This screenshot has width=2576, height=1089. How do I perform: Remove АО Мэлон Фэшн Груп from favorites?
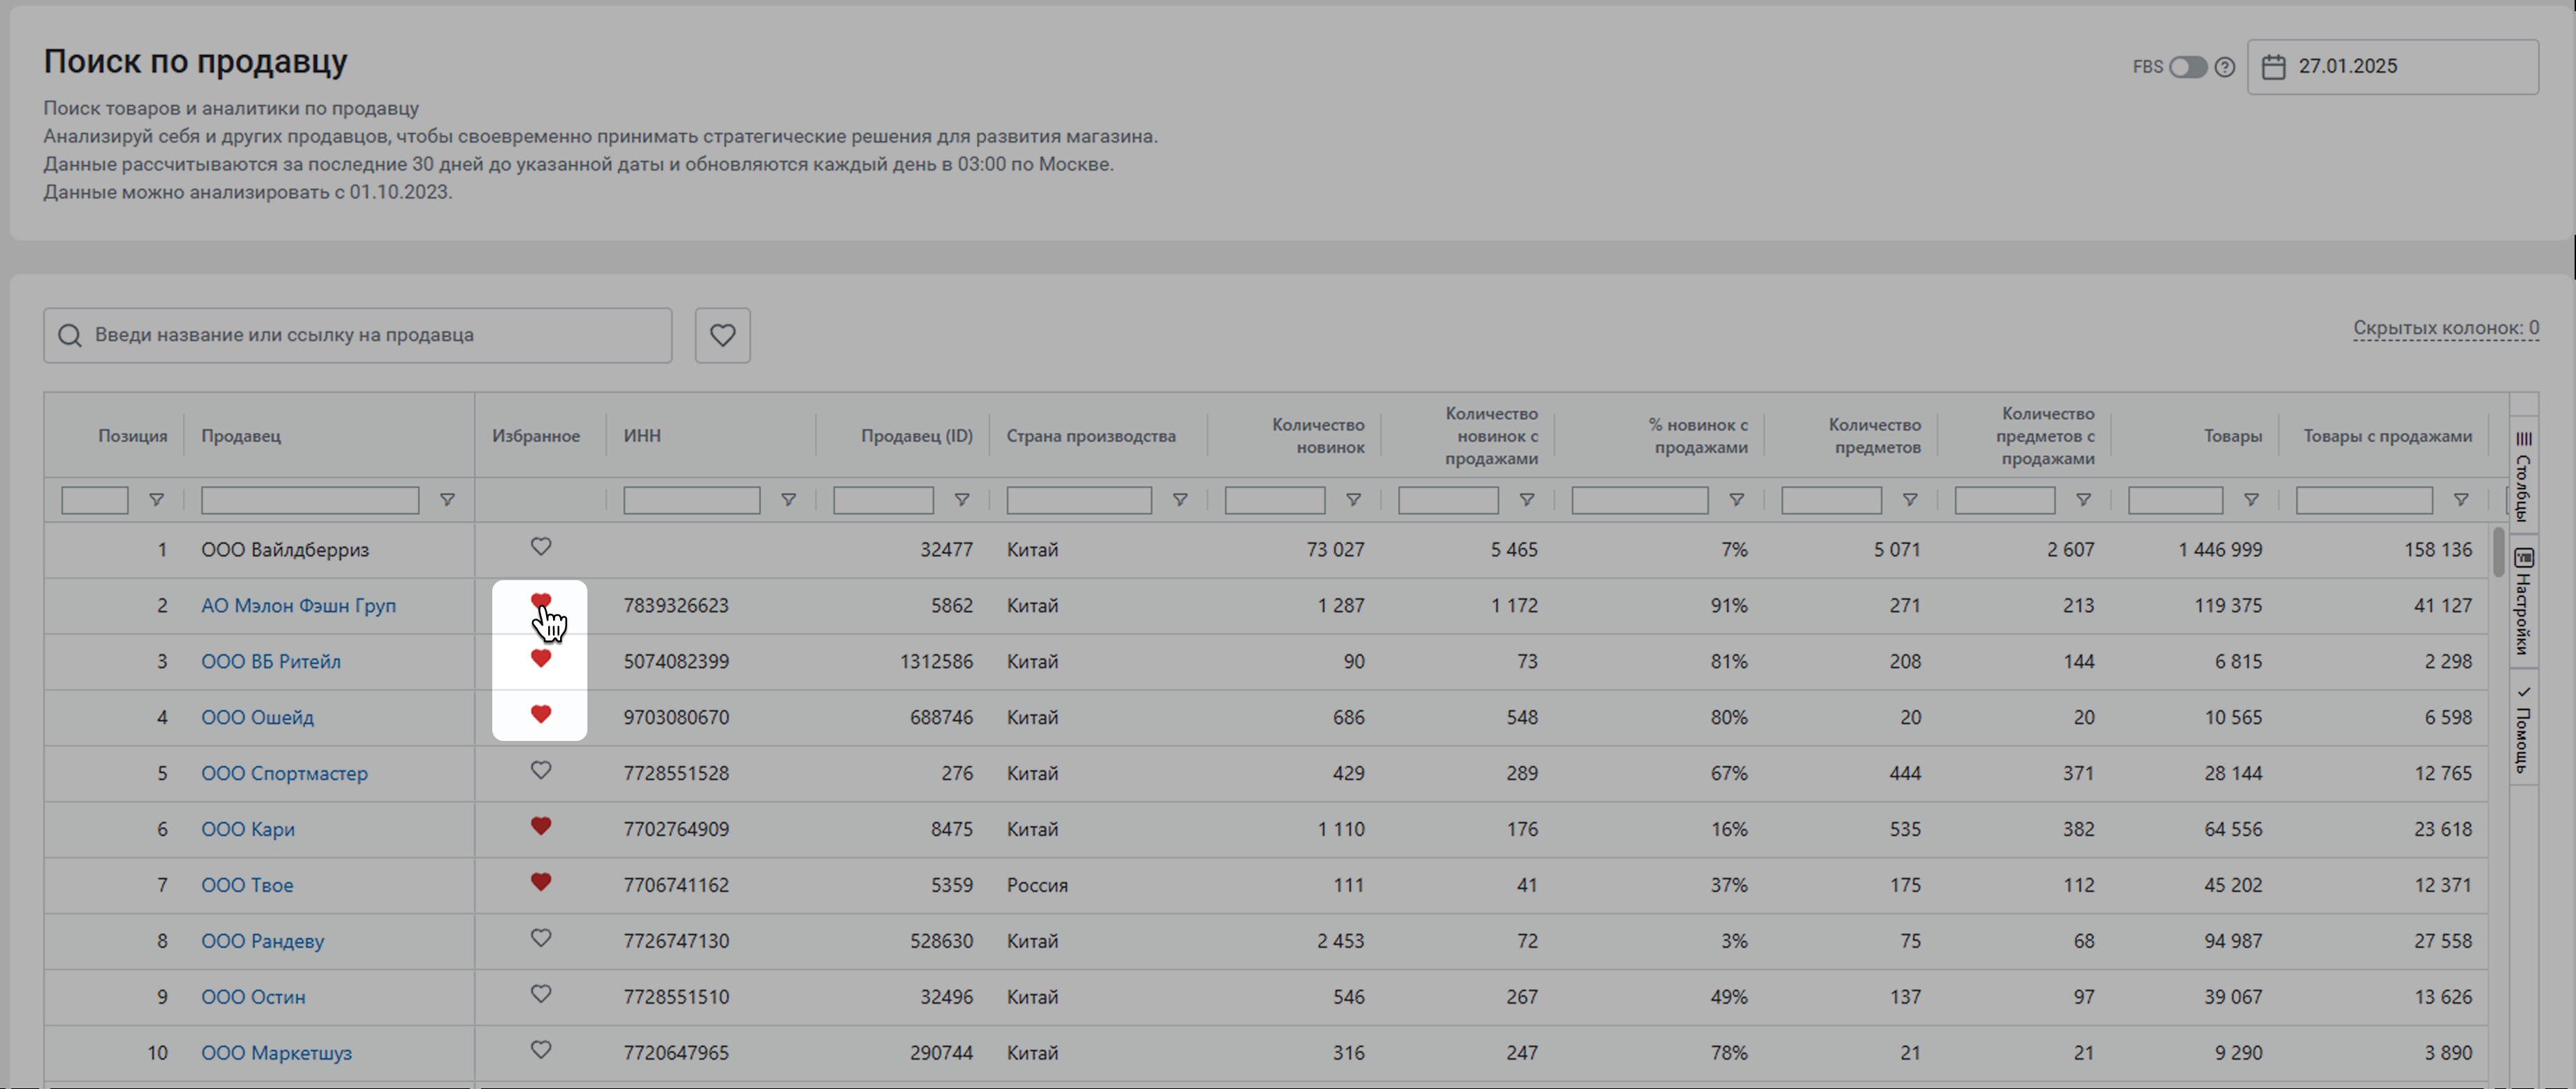tap(540, 602)
